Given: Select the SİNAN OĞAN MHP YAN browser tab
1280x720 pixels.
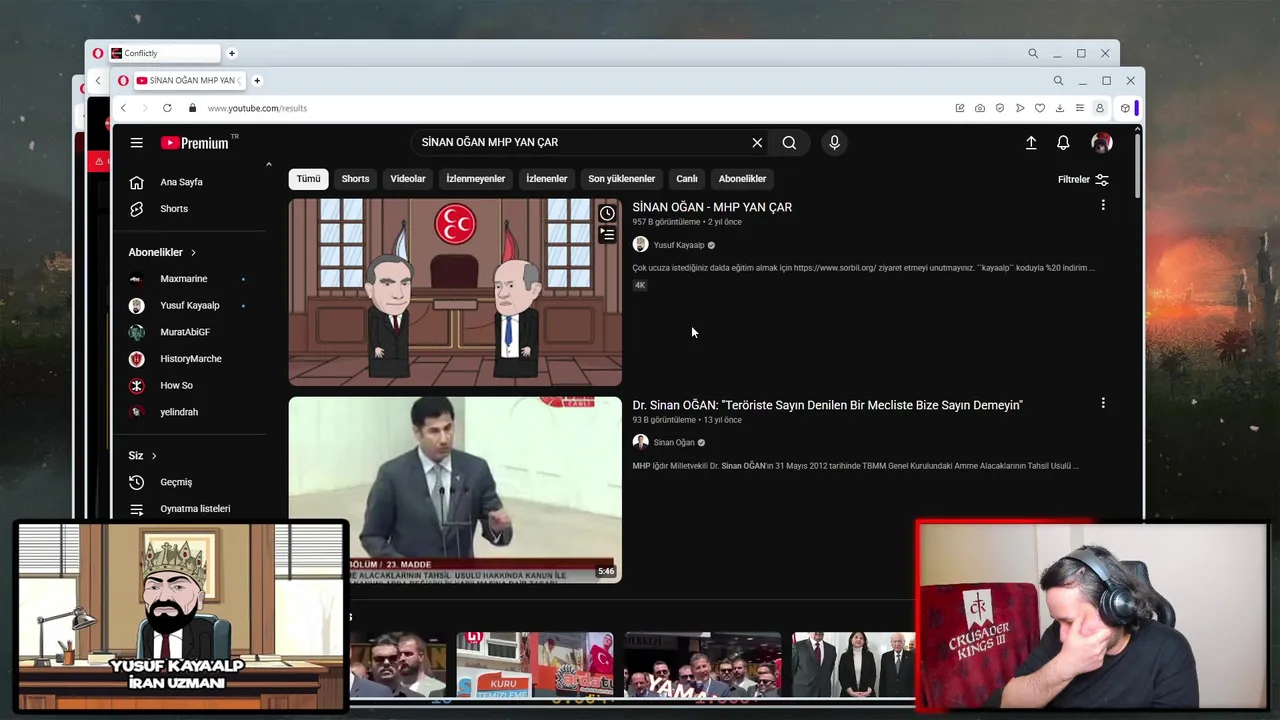Looking at the screenshot, I should [189, 80].
